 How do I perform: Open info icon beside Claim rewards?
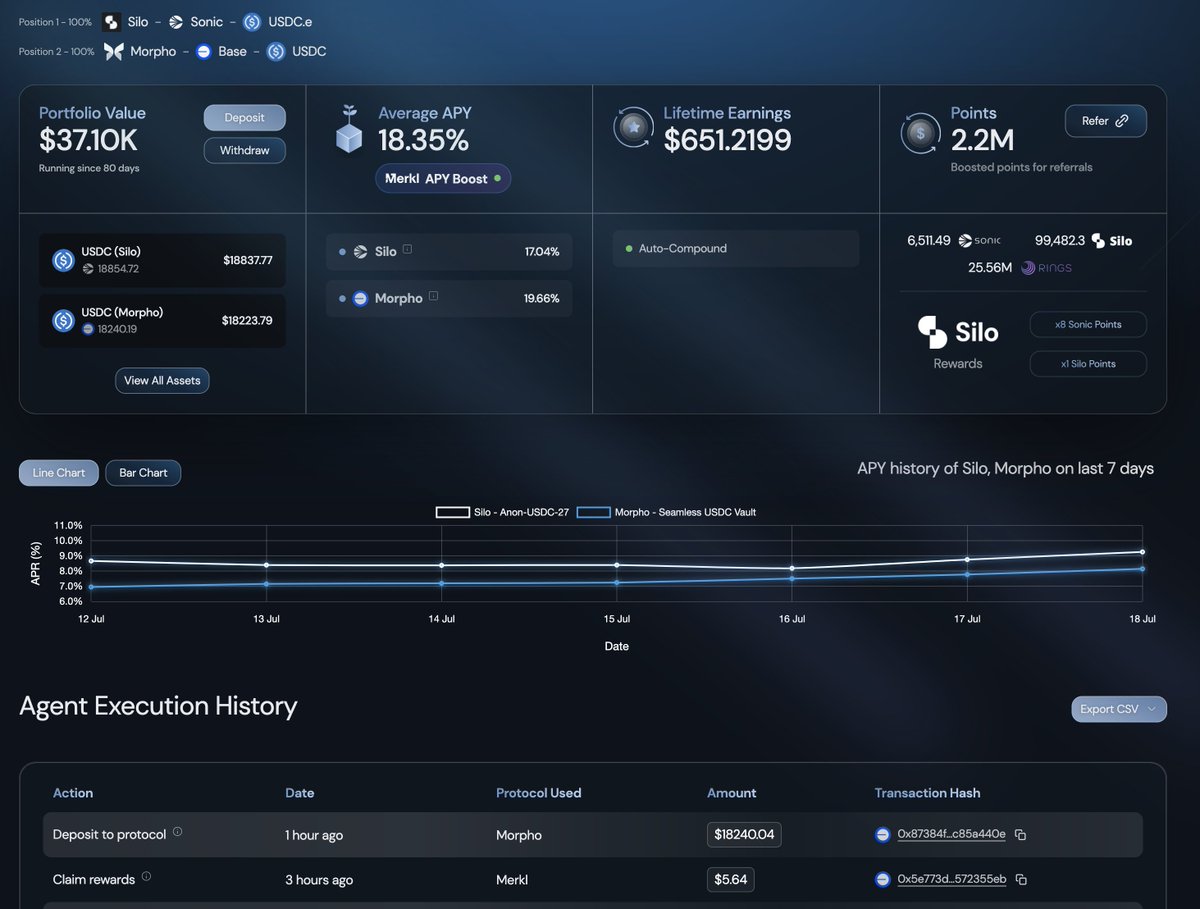tap(146, 877)
